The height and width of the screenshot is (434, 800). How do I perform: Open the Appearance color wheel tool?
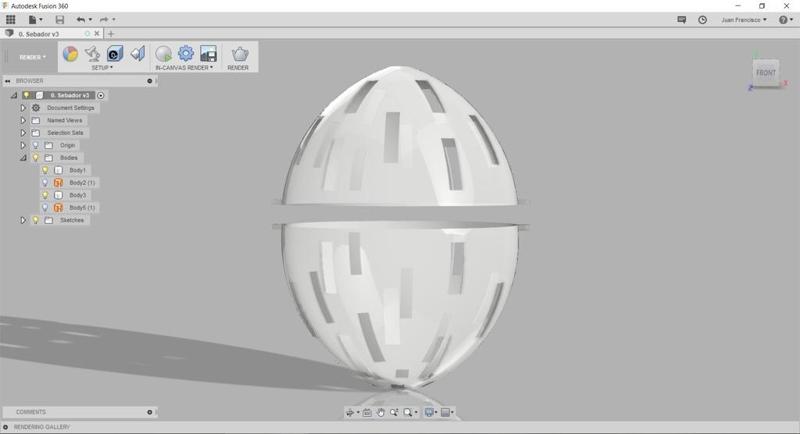tap(70, 54)
